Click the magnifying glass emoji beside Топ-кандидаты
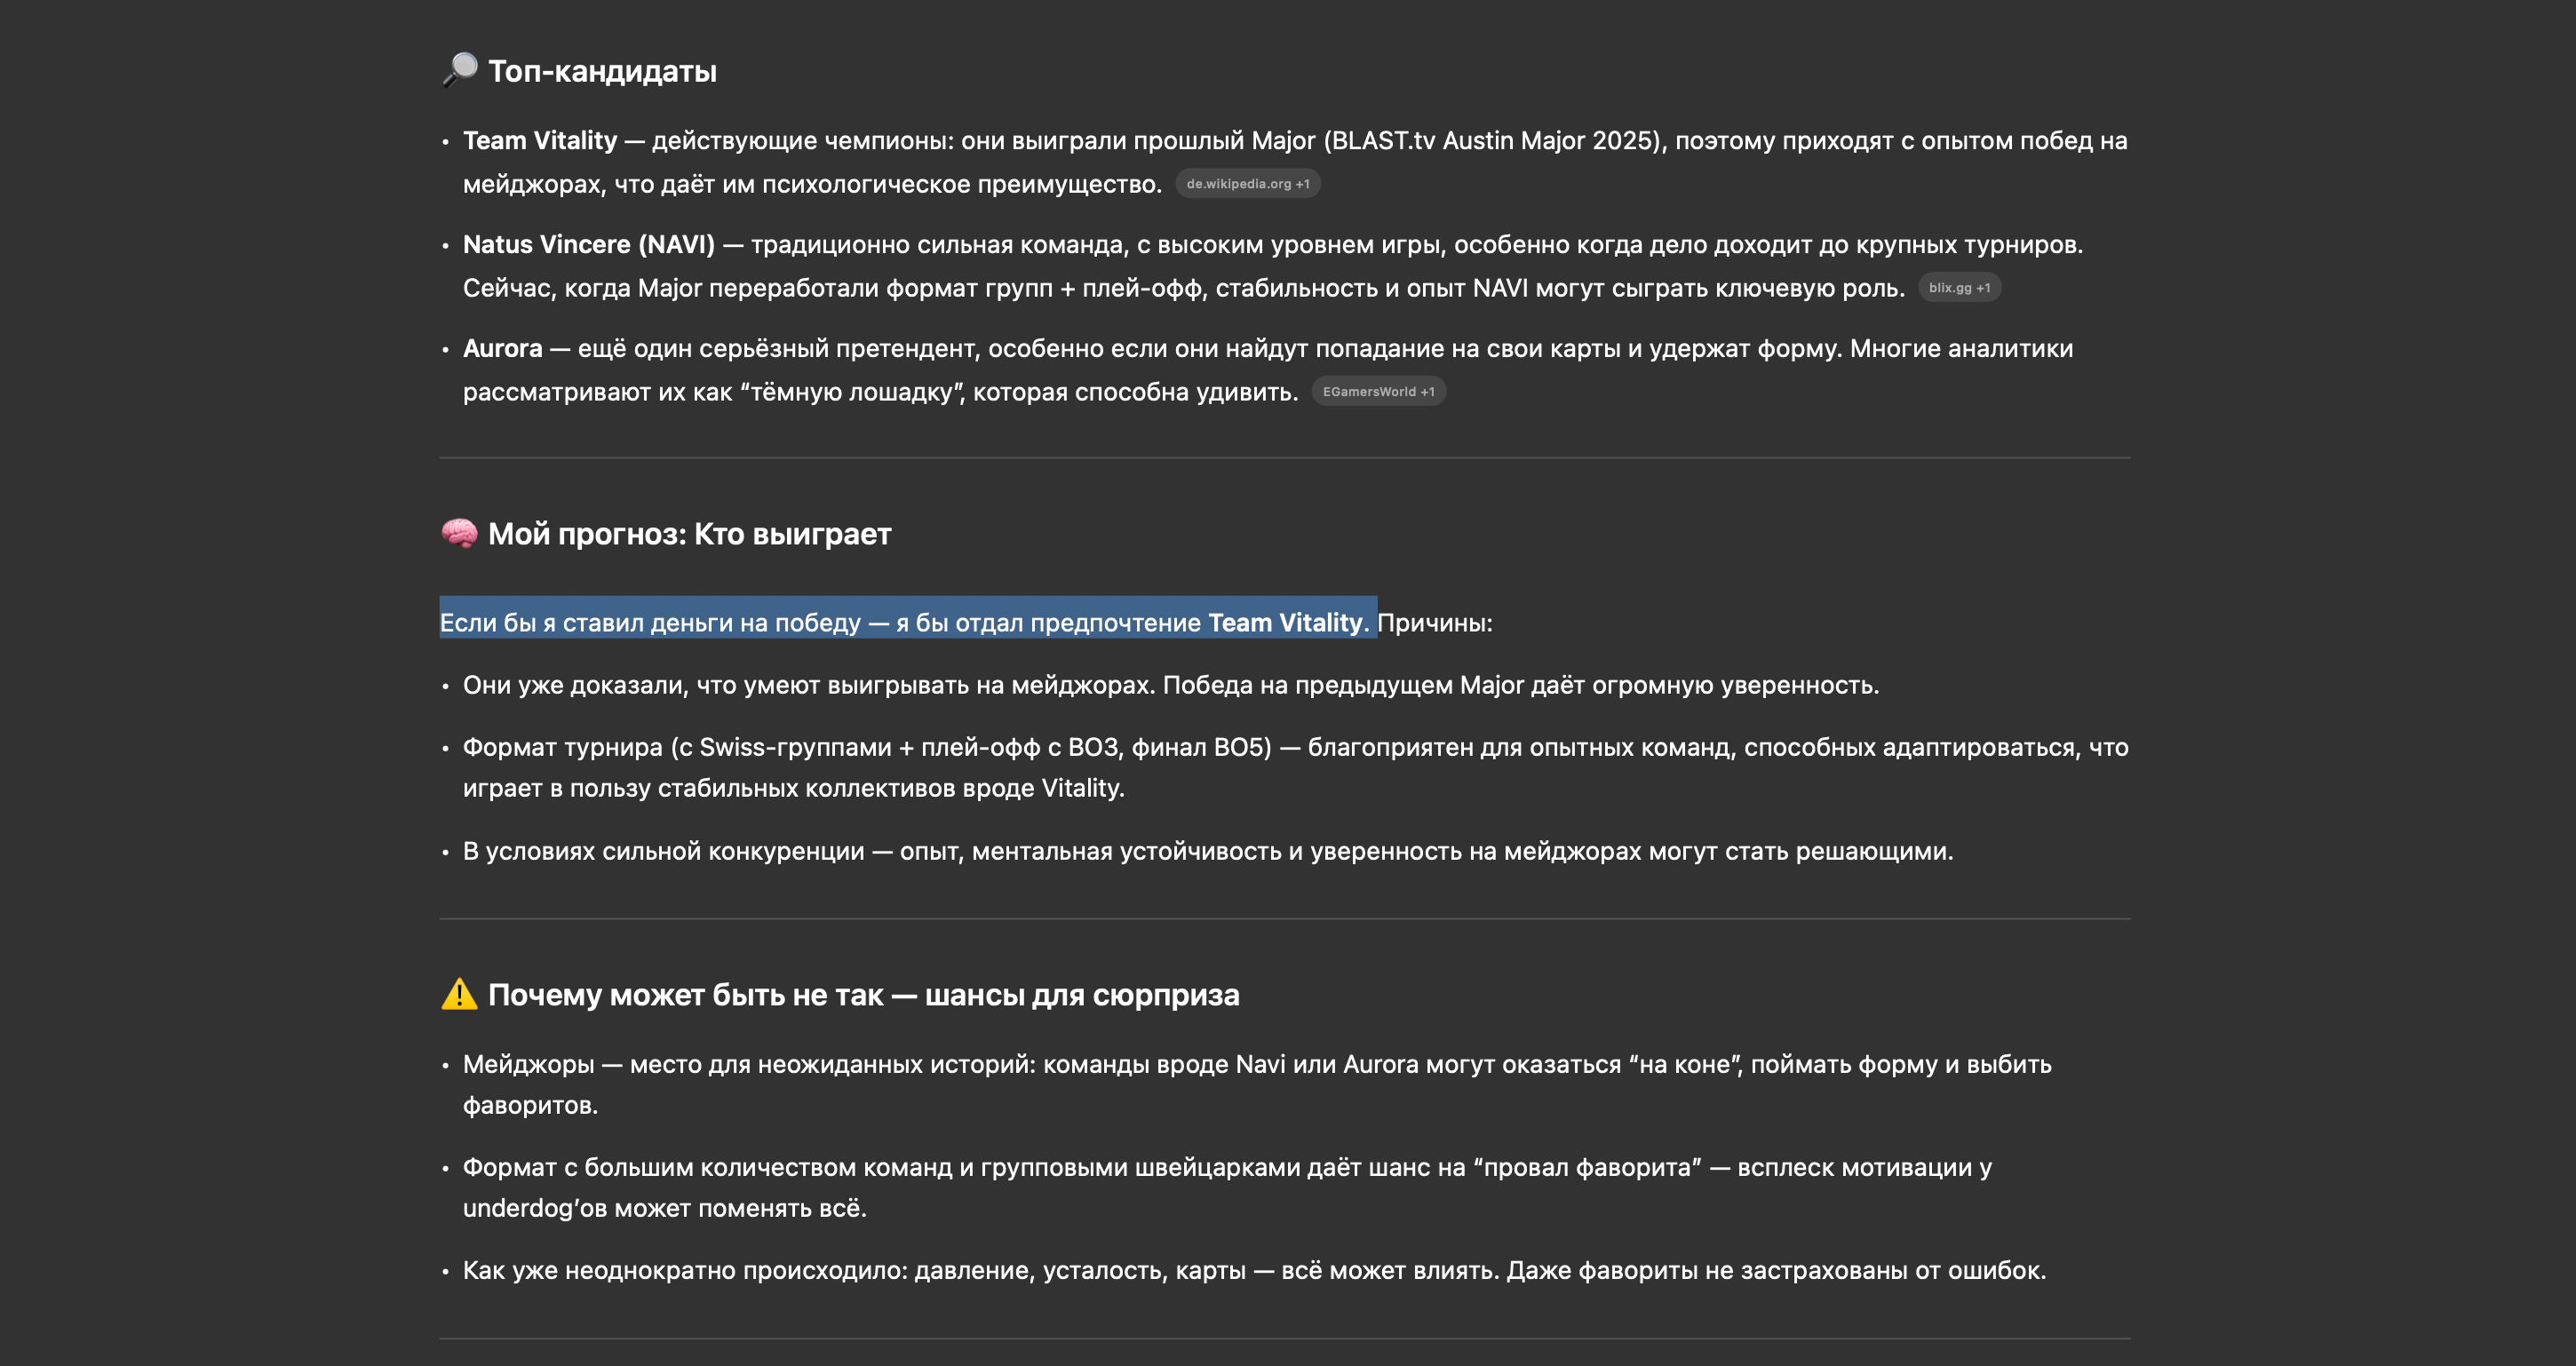The width and height of the screenshot is (2576, 1366). click(x=460, y=70)
